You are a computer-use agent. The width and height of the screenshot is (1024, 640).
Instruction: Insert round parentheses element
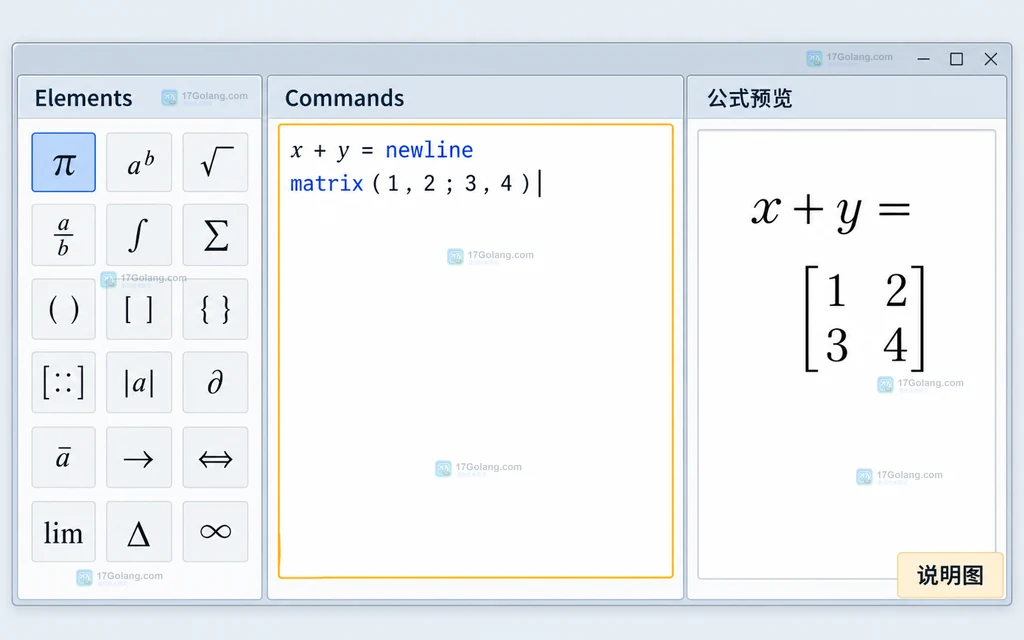(63, 310)
